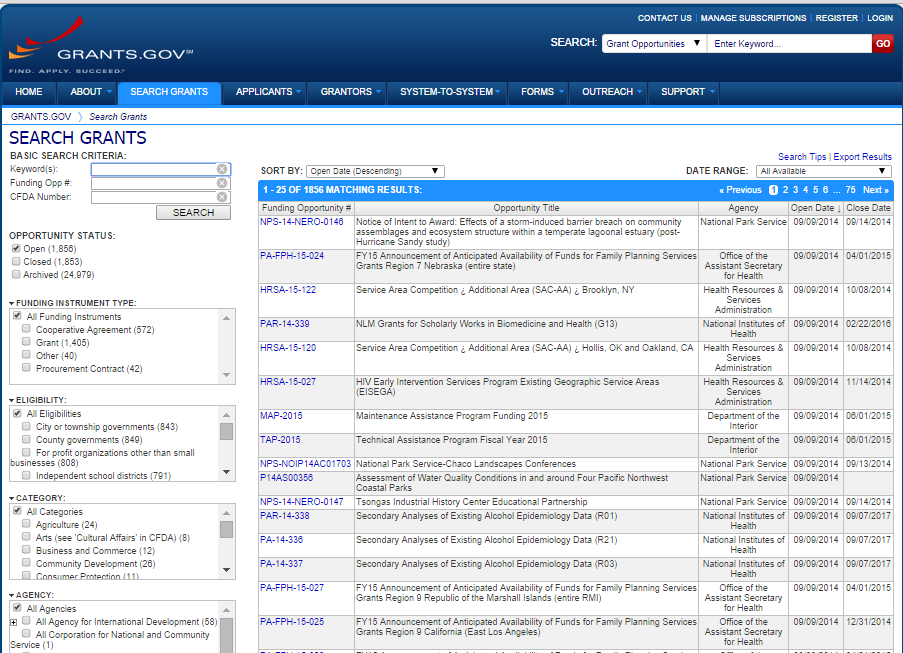Enable the Archived opportunity status checkbox
The image size is (903, 653).
tap(16, 275)
